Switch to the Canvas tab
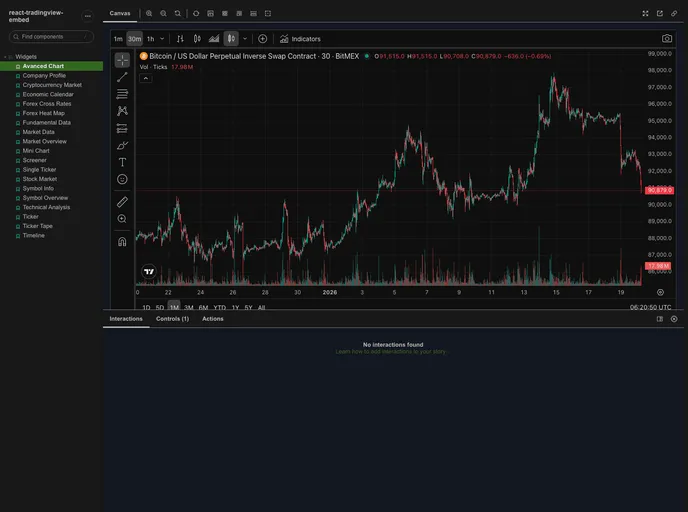The height and width of the screenshot is (512, 688). (120, 14)
